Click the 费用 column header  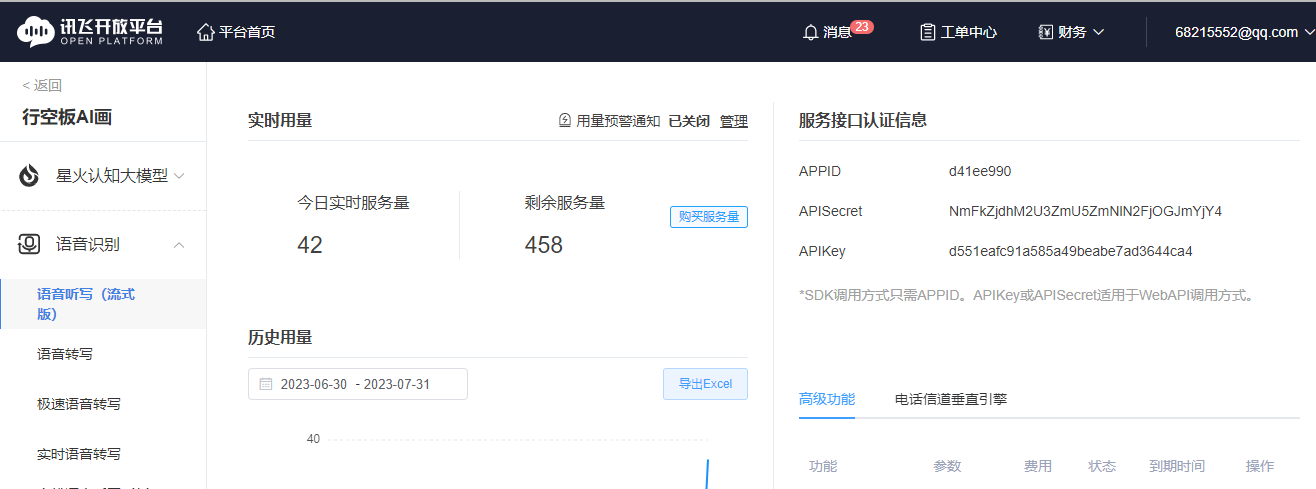pyautogui.click(x=1038, y=466)
